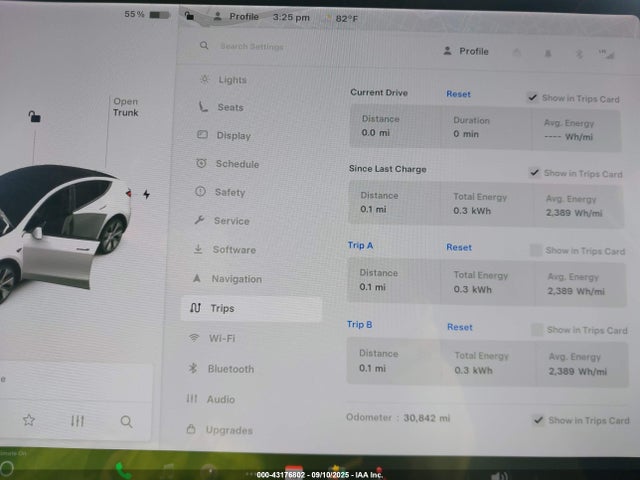Screen dimensions: 640x480
Task: Open the equalizer sliders icon
Action: pyautogui.click(x=77, y=421)
